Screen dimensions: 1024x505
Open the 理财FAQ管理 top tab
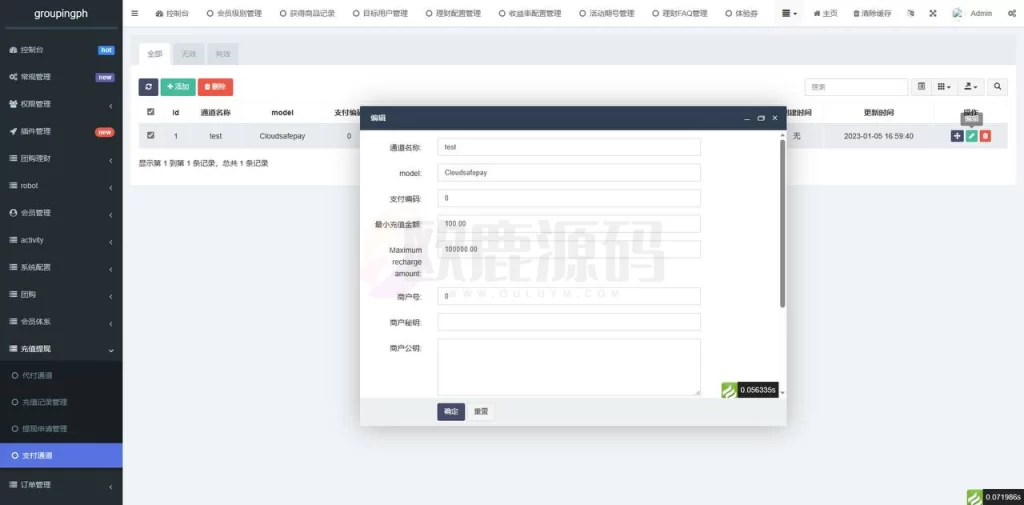(x=680, y=13)
